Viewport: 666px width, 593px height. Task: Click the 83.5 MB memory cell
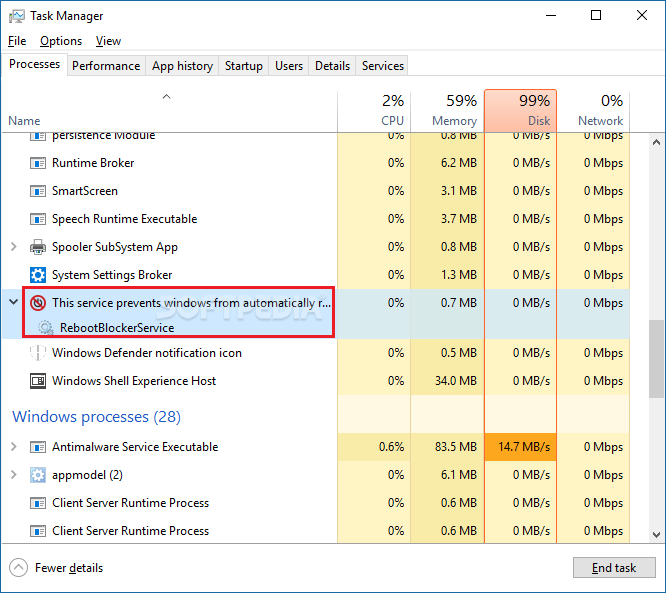[447, 447]
